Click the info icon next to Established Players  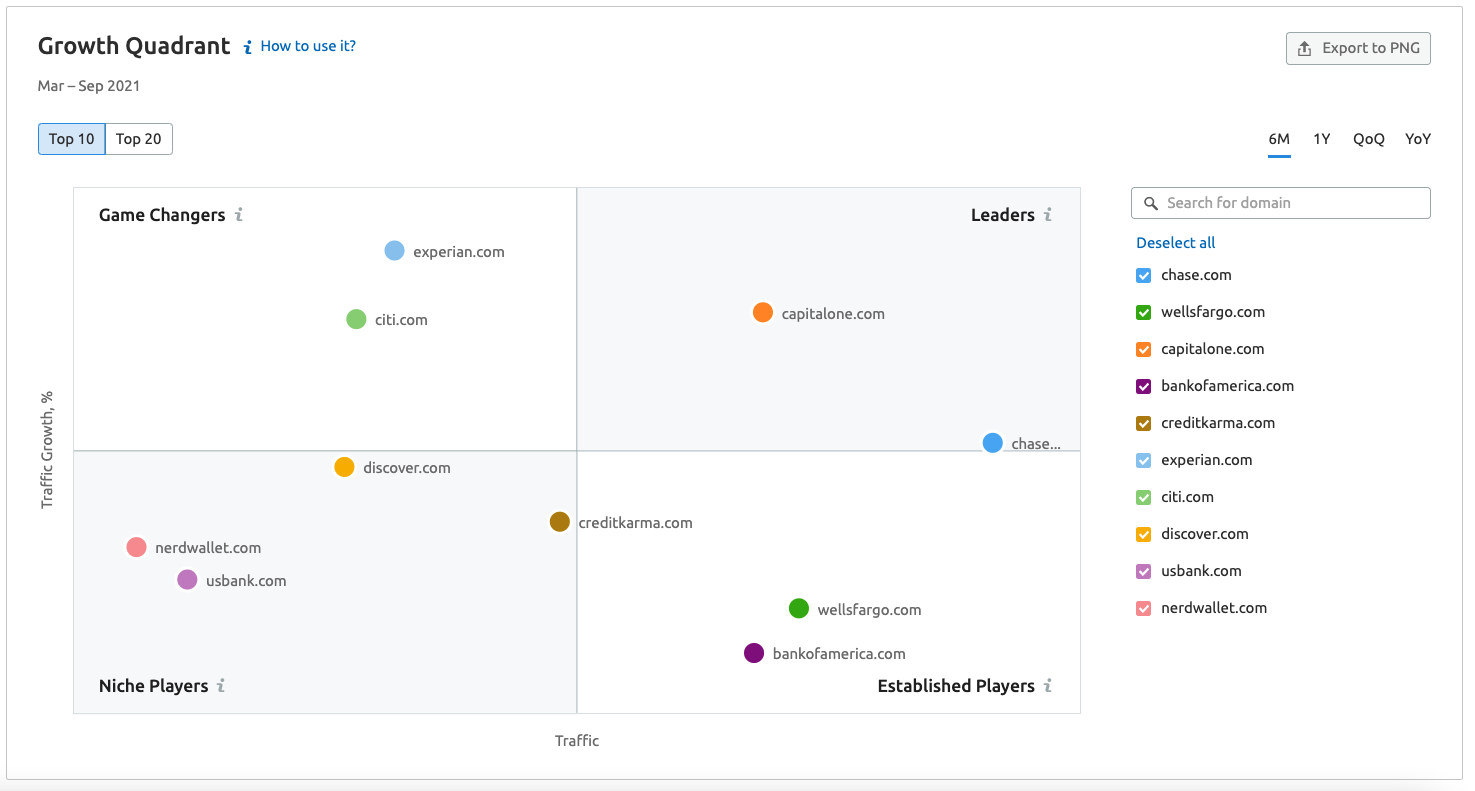click(x=1048, y=685)
